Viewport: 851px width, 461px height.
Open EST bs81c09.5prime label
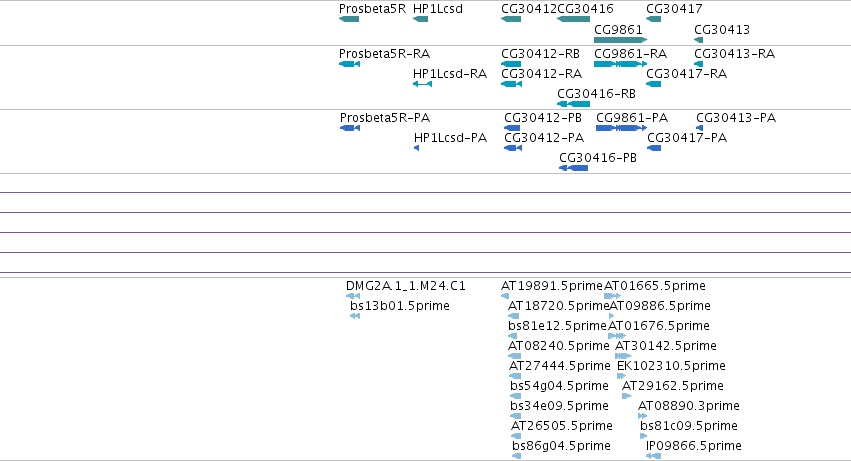[x=689, y=426]
